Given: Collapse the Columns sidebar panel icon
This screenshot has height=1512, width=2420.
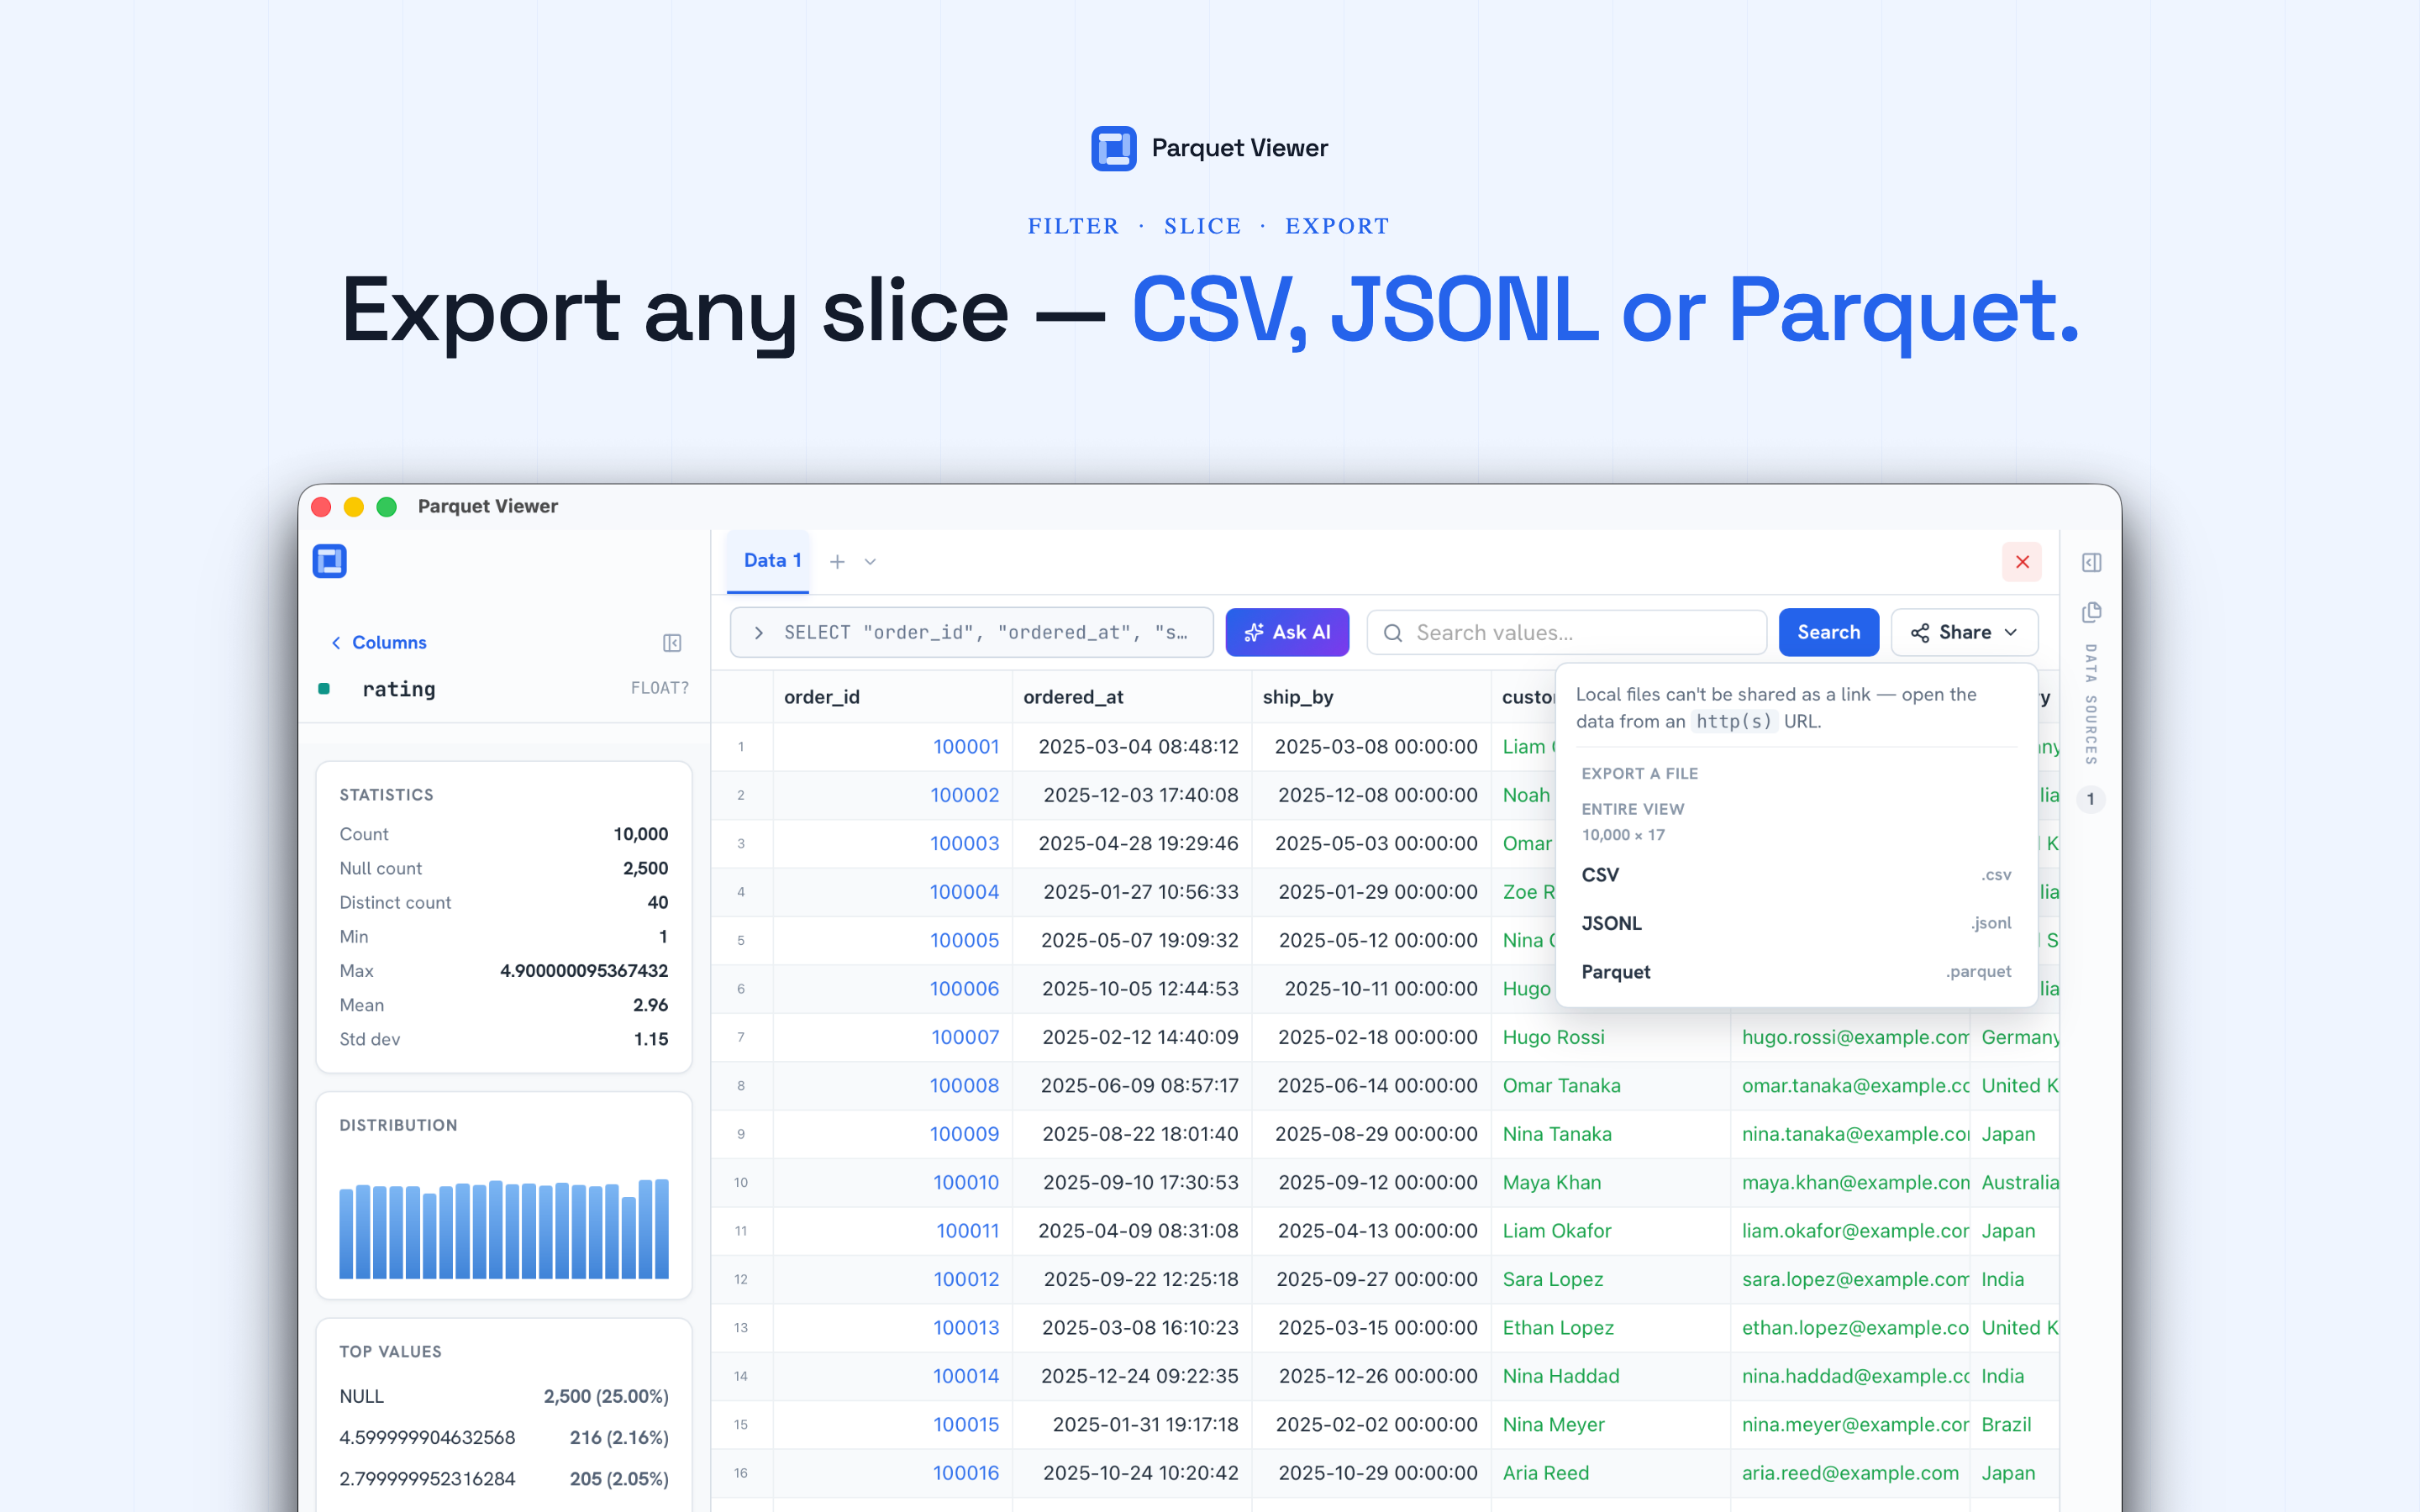Looking at the screenshot, I should tap(672, 643).
